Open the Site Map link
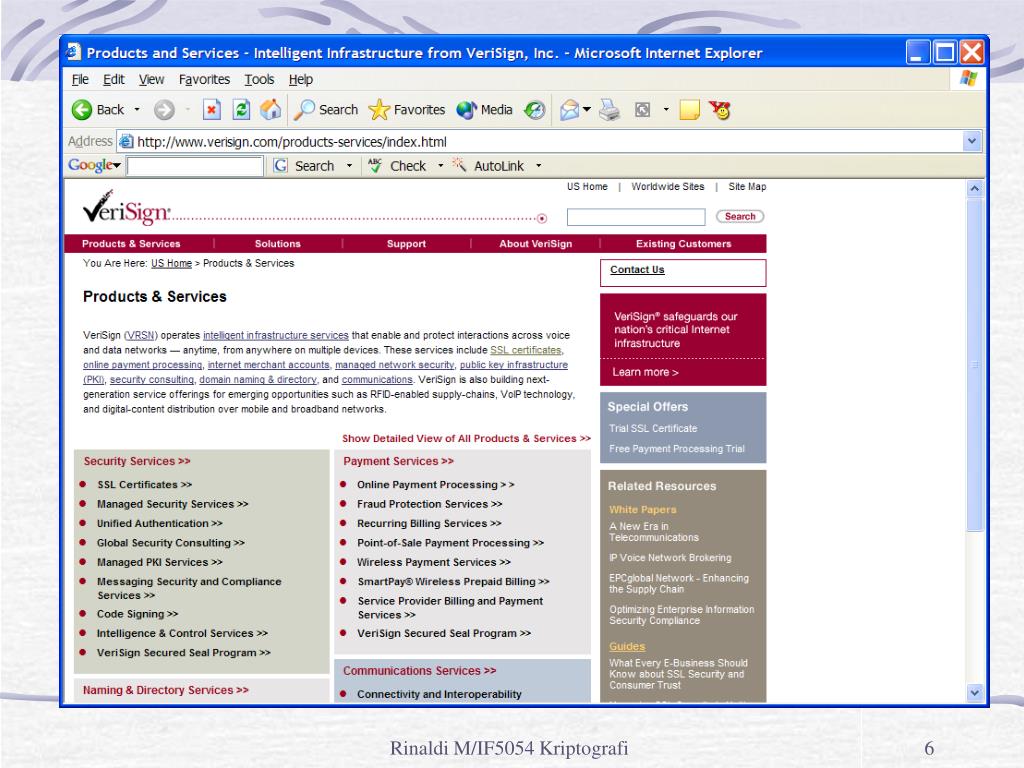This screenshot has width=1024, height=768. (x=747, y=187)
